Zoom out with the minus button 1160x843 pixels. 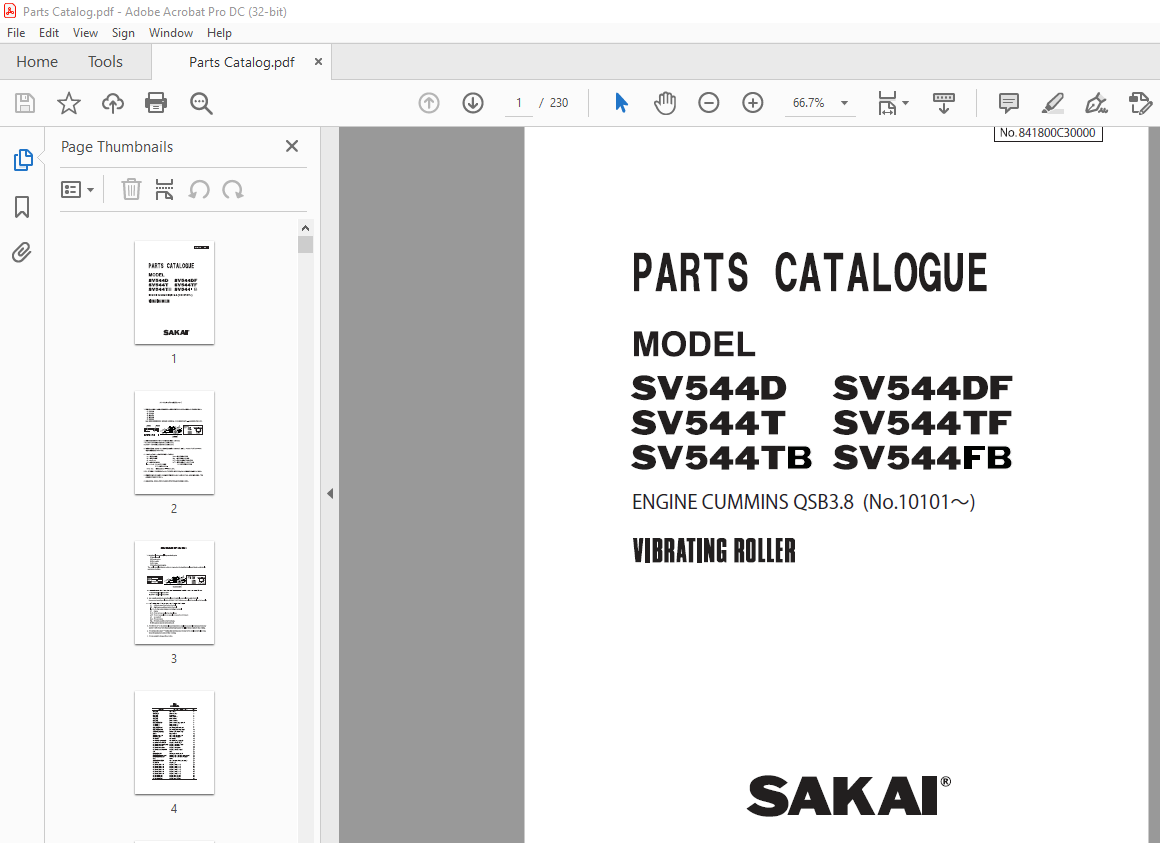pyautogui.click(x=709, y=103)
